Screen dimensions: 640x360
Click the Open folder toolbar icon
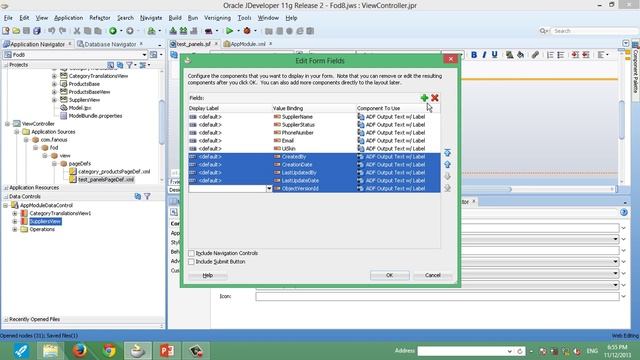(x=16, y=31)
